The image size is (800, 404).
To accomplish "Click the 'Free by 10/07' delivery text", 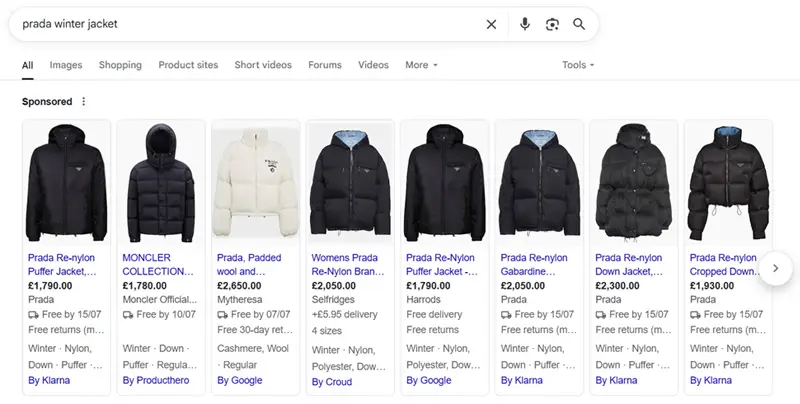I will [166, 315].
